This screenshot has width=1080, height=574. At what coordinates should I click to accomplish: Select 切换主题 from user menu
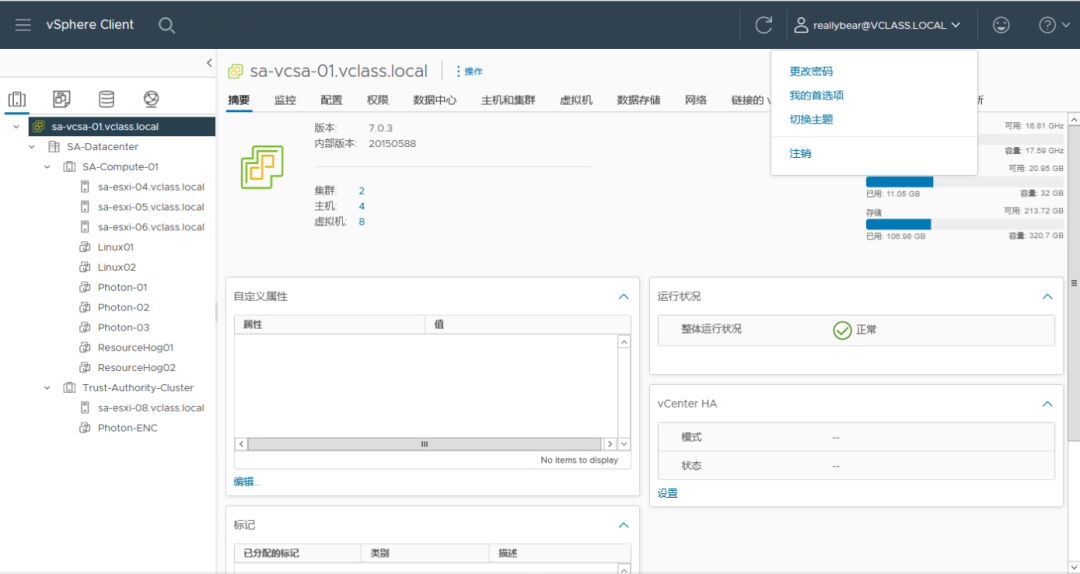811,119
